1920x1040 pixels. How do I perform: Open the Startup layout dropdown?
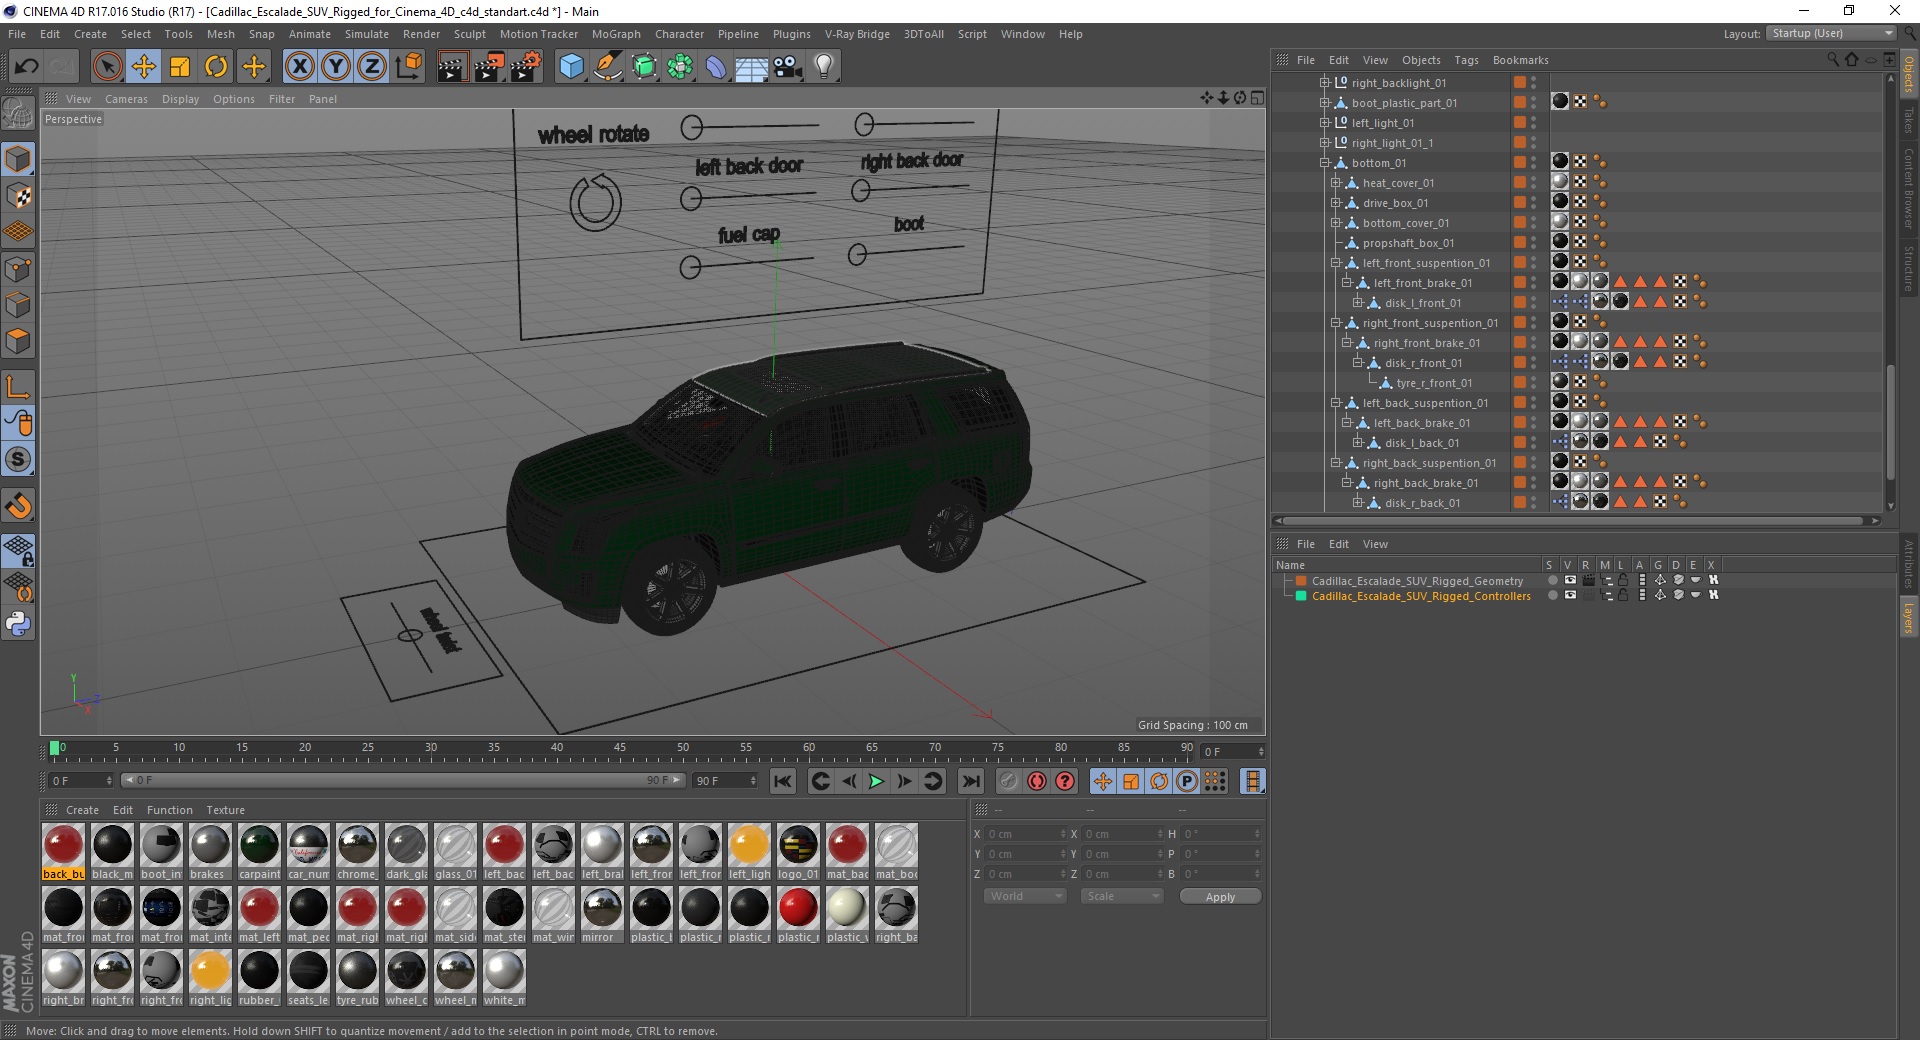pyautogui.click(x=1831, y=33)
